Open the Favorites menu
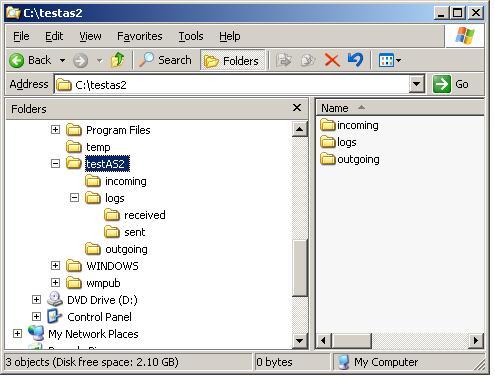The width and height of the screenshot is (495, 381). (x=140, y=36)
